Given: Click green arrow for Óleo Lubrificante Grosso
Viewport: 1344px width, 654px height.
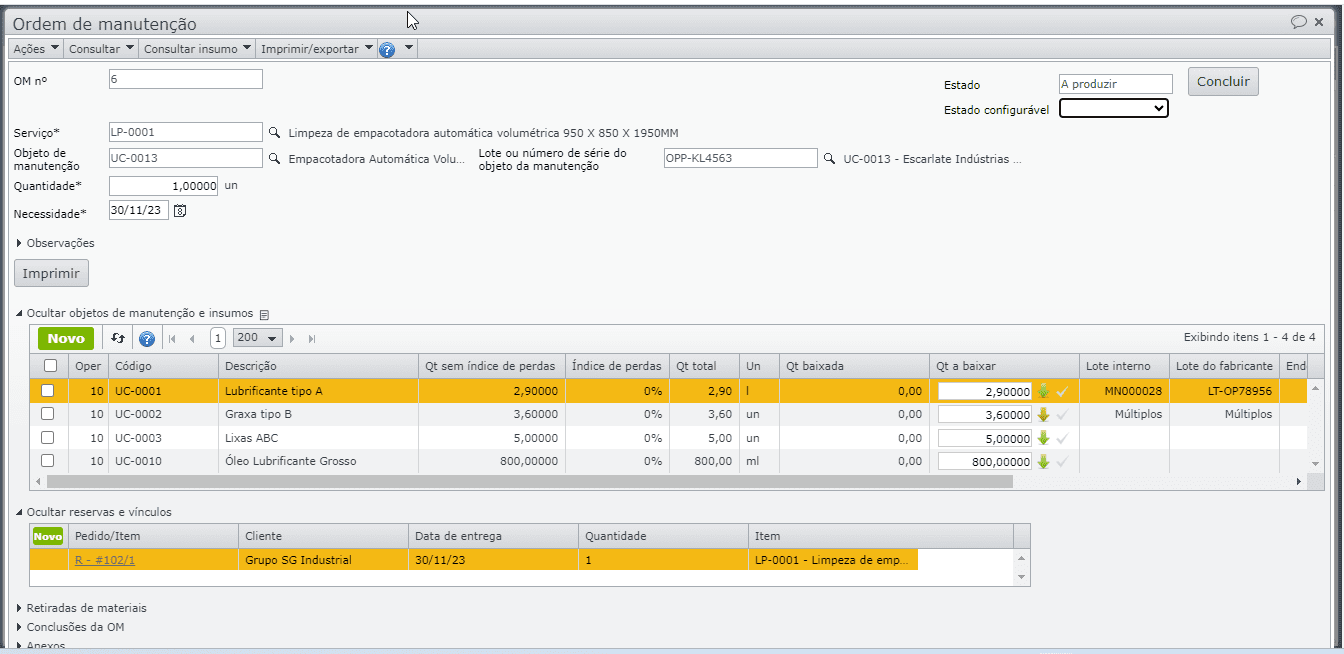Looking at the screenshot, I should point(1044,461).
